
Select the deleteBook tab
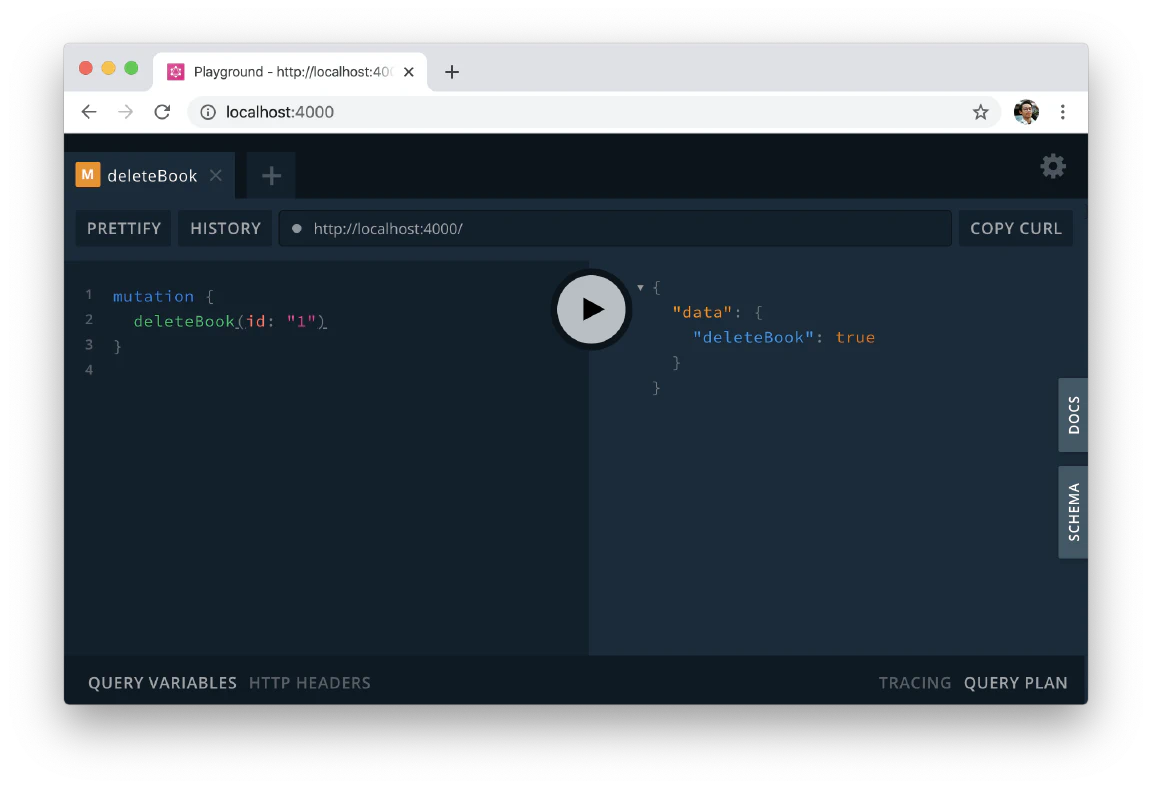pos(152,176)
